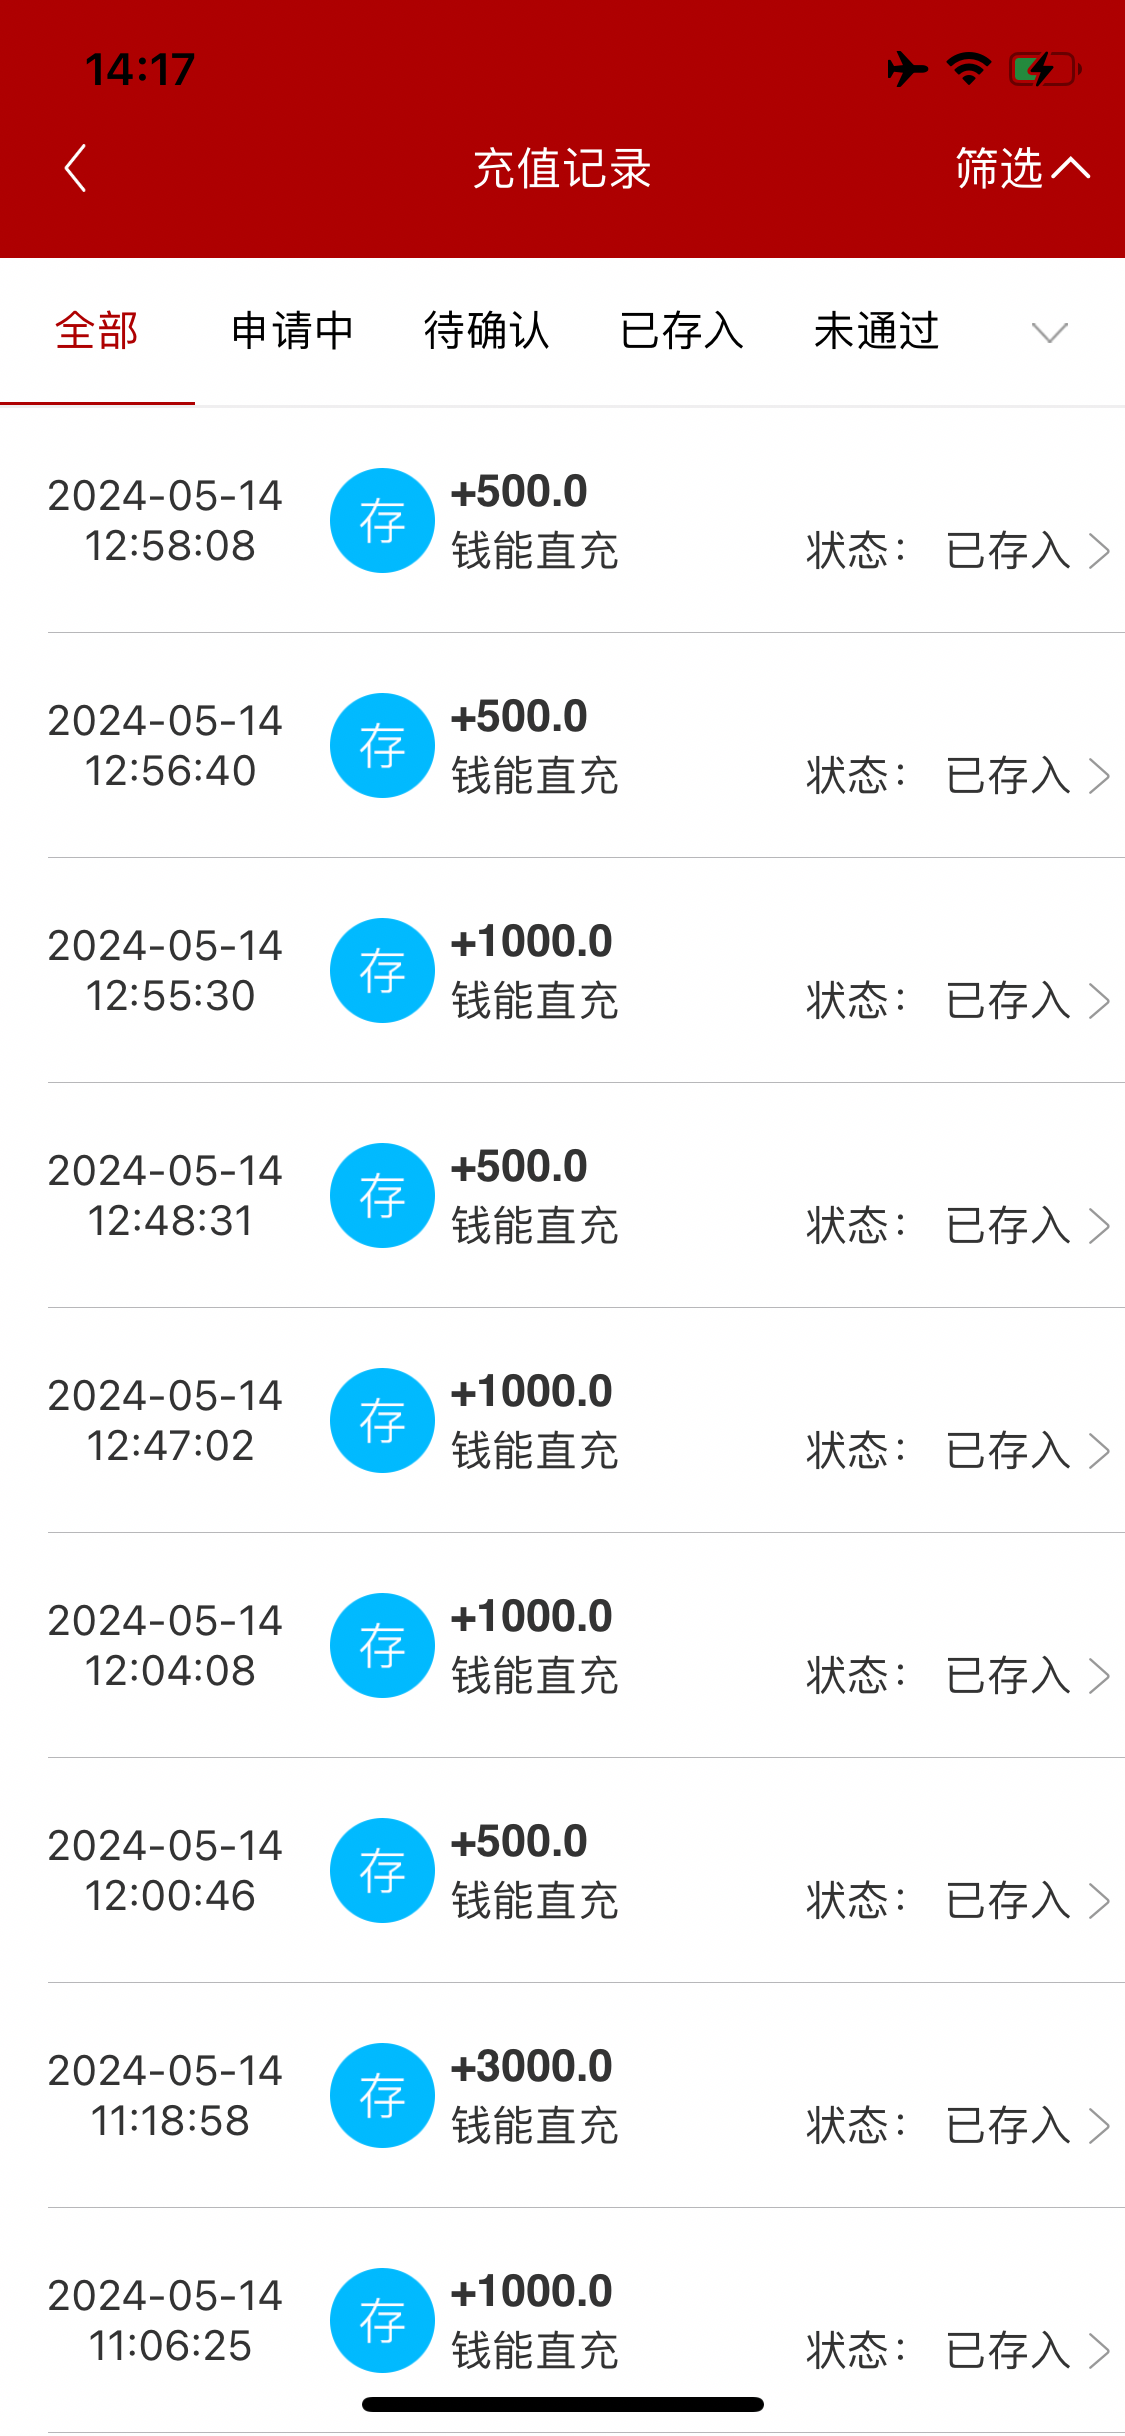
Task: Tap the battery icon in status bar
Action: pyautogui.click(x=1045, y=70)
